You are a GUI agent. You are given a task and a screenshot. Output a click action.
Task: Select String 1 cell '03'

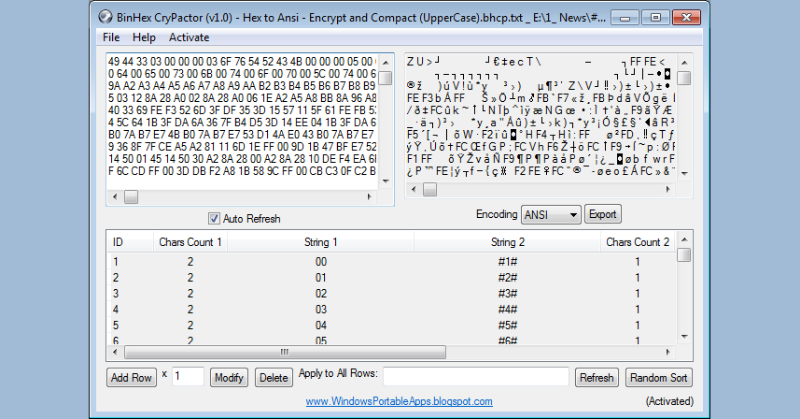tap(320, 309)
